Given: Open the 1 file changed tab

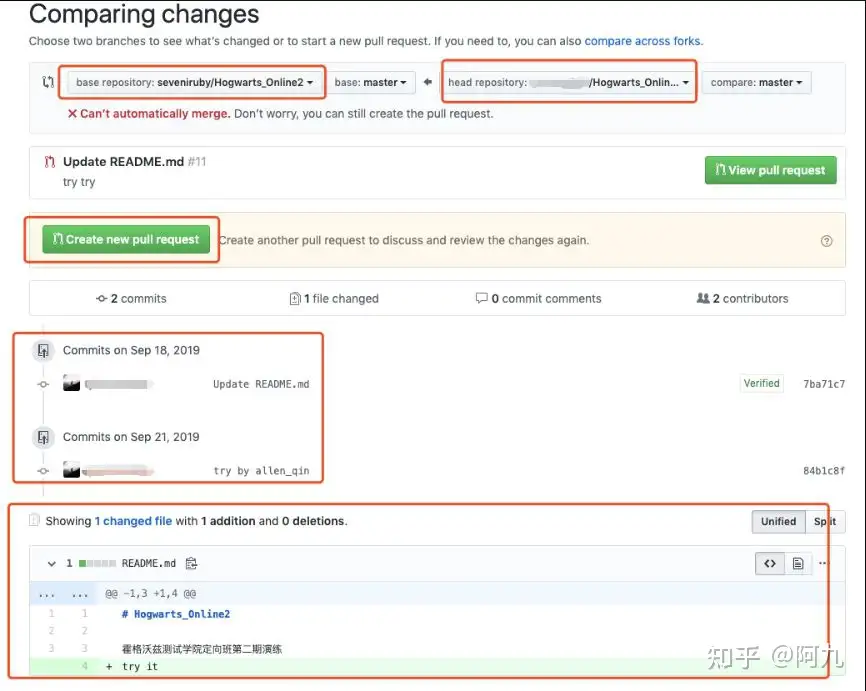Looking at the screenshot, I should coord(335,298).
